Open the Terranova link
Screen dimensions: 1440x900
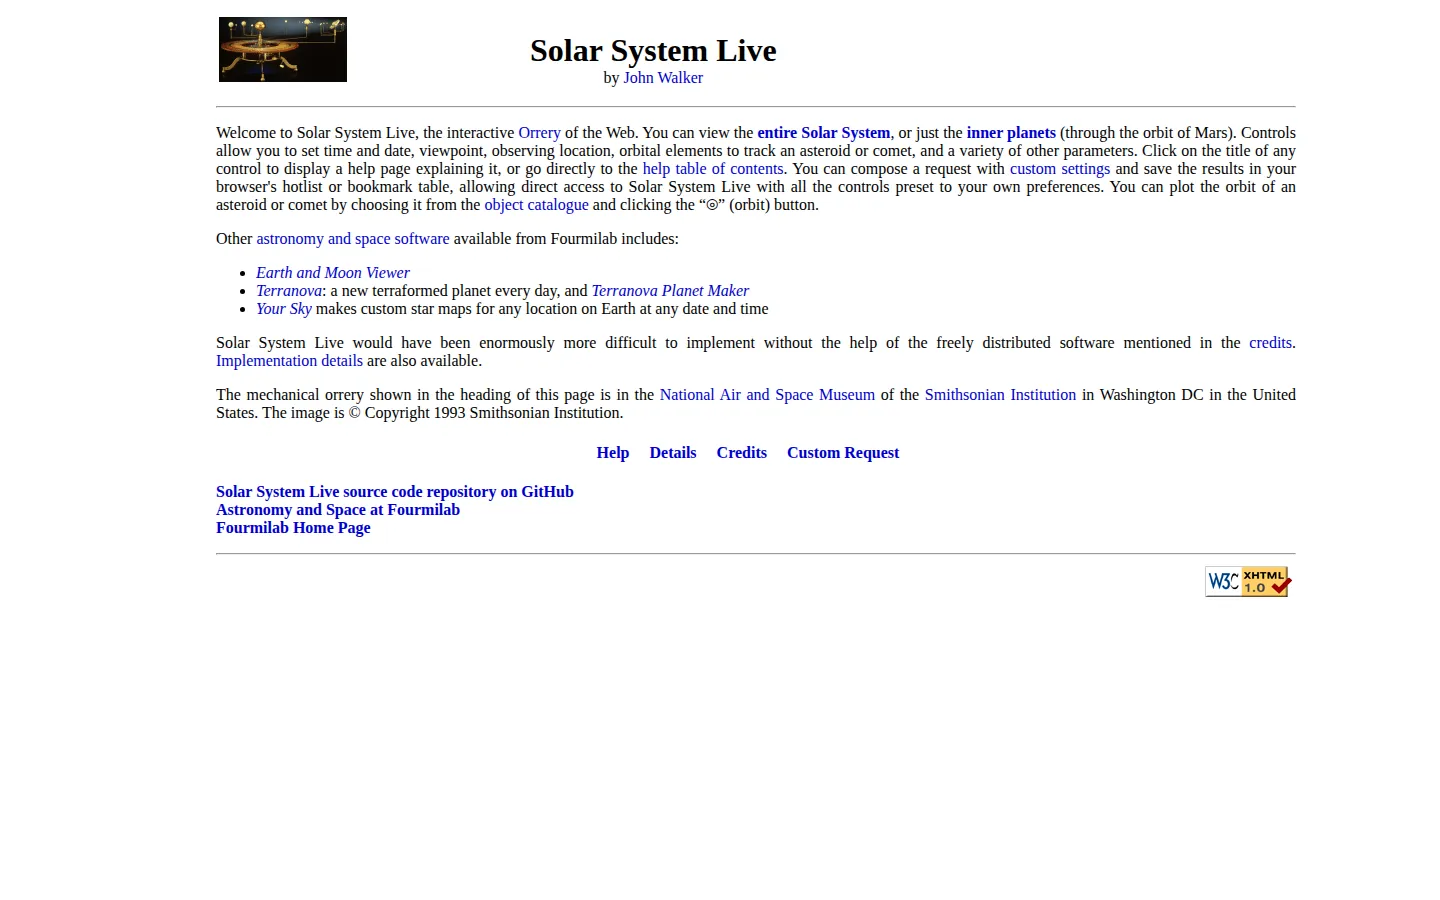(289, 291)
